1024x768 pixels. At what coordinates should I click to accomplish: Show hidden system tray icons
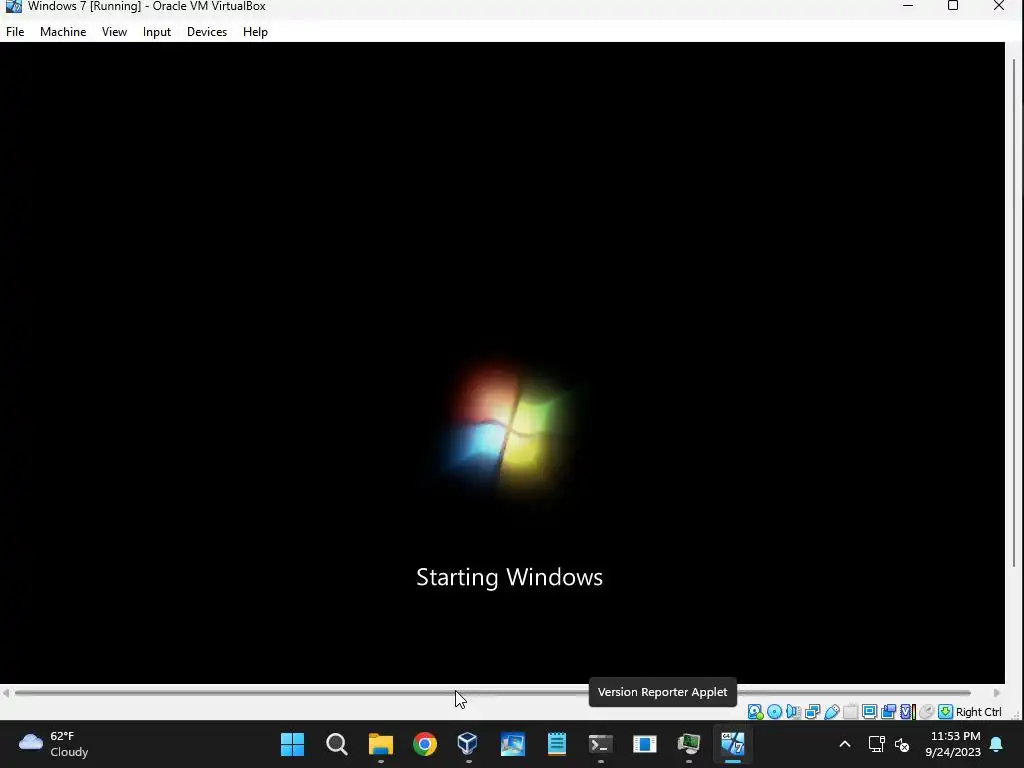click(x=844, y=744)
